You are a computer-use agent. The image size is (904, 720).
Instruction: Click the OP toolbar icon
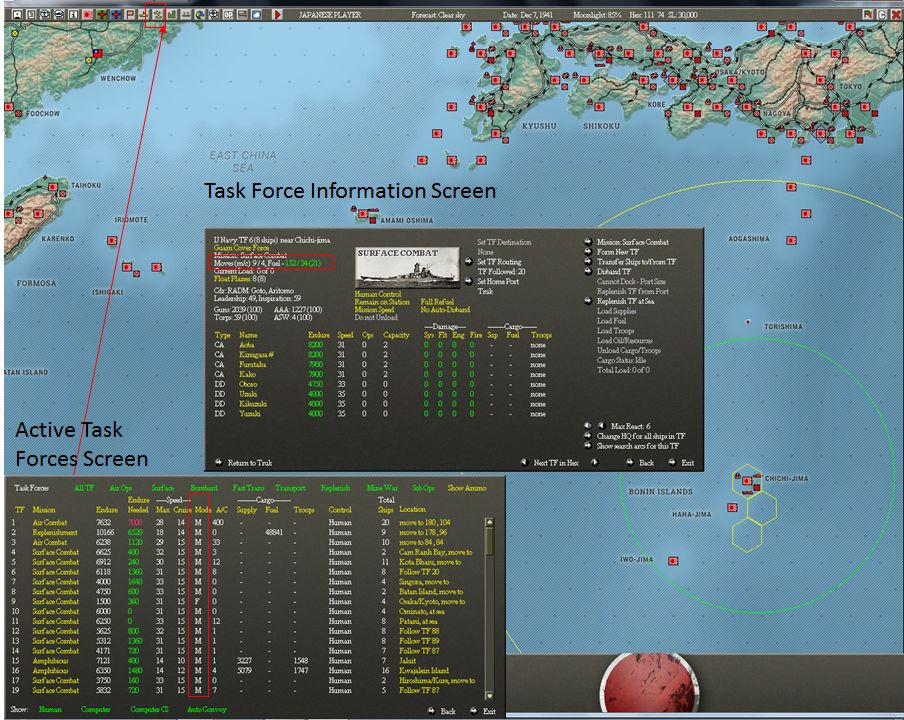tap(228, 14)
